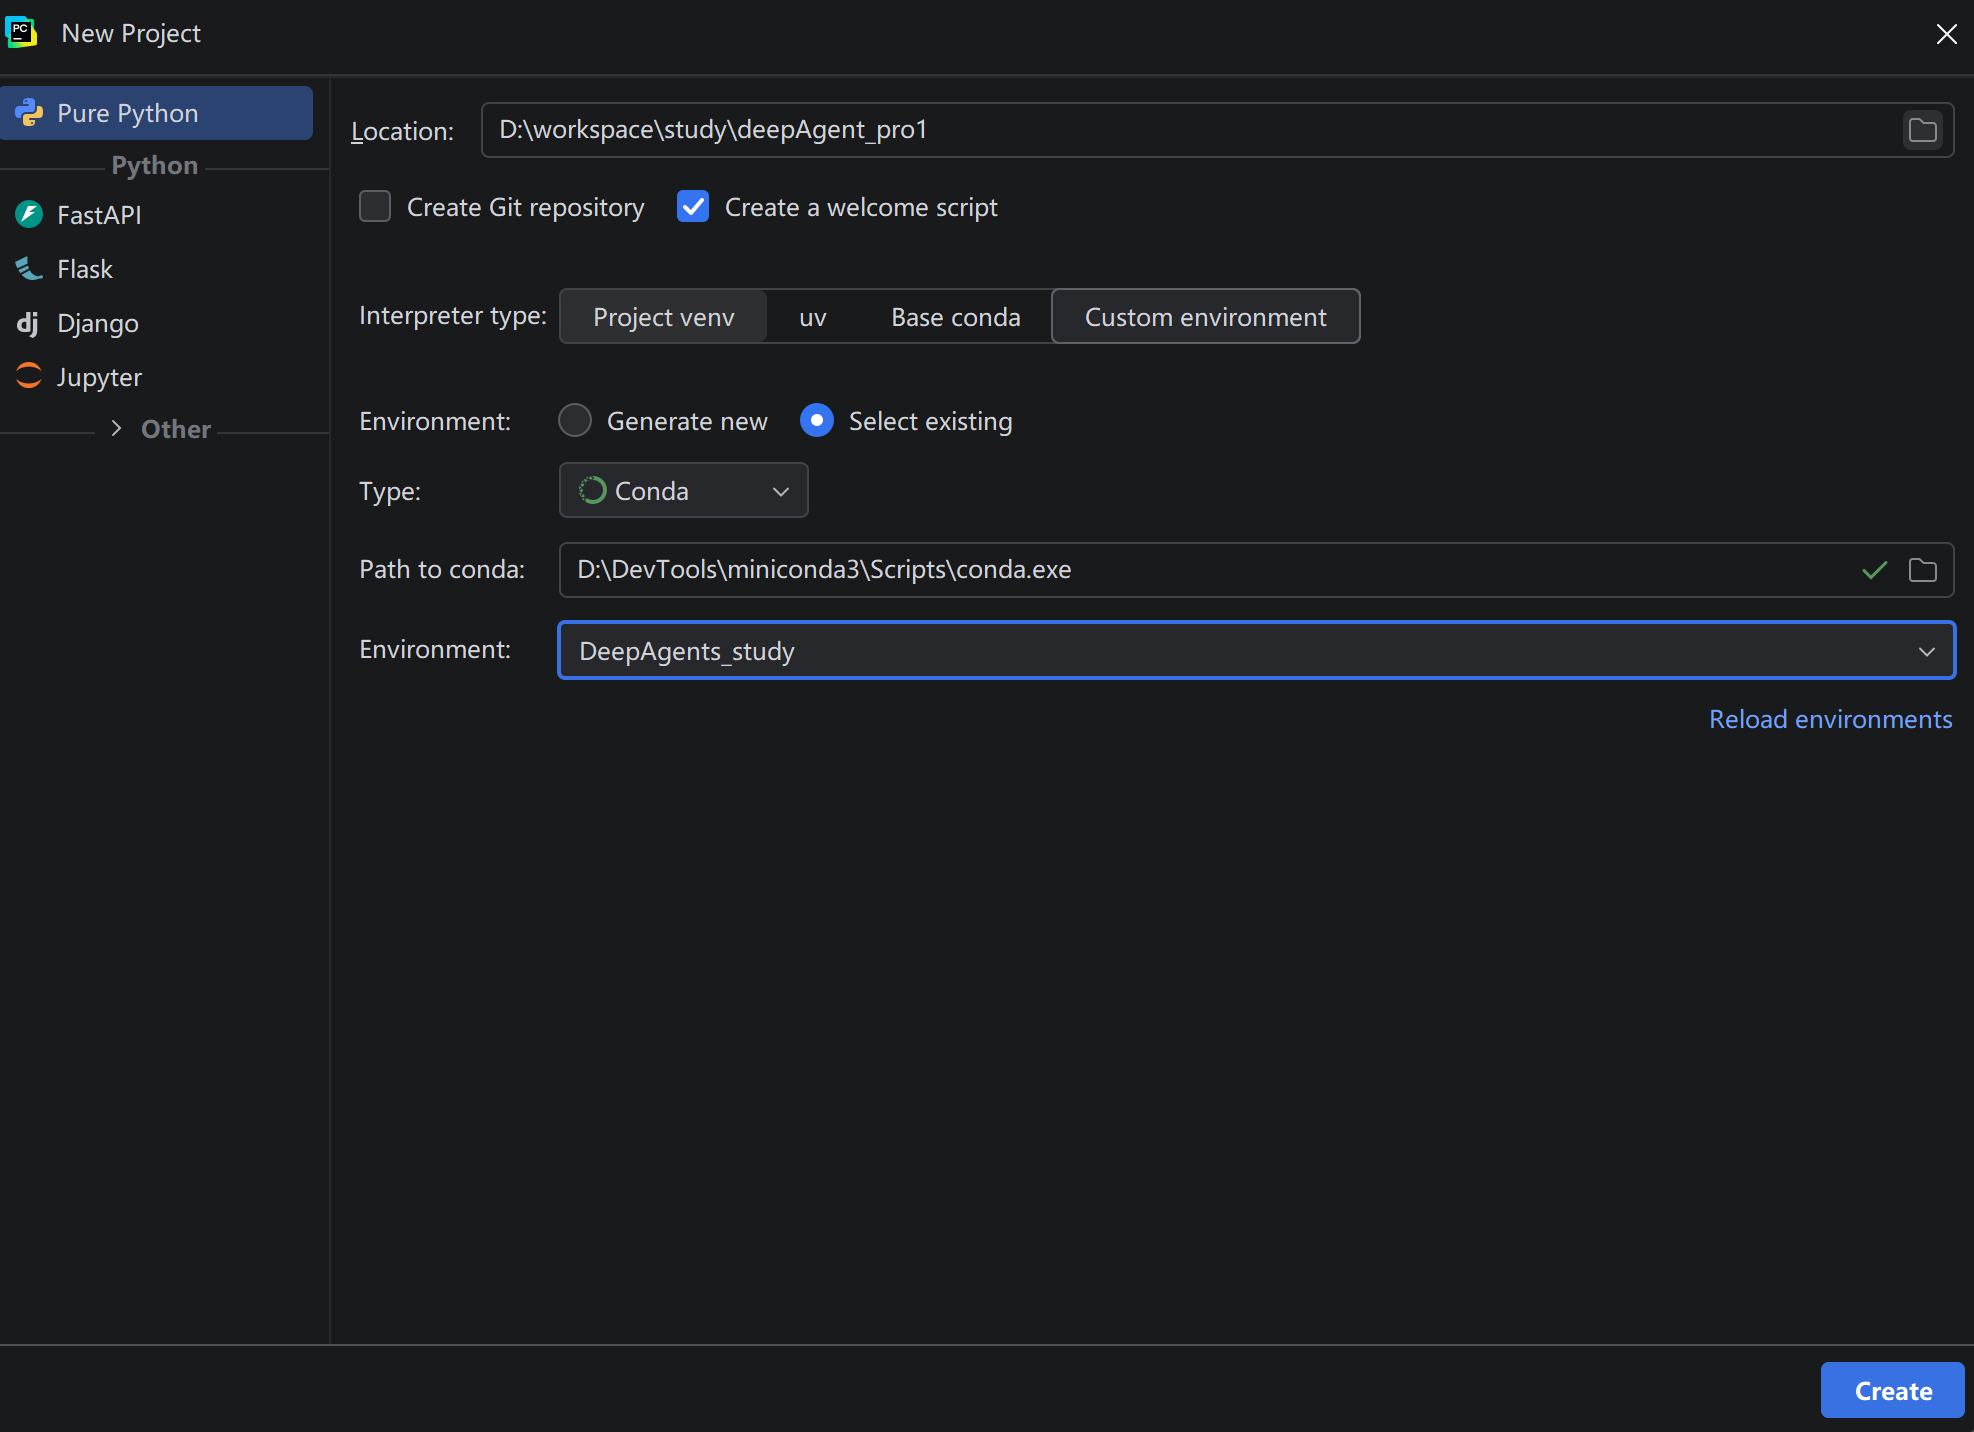
Task: Uncheck Create a welcome script
Action: point(693,207)
